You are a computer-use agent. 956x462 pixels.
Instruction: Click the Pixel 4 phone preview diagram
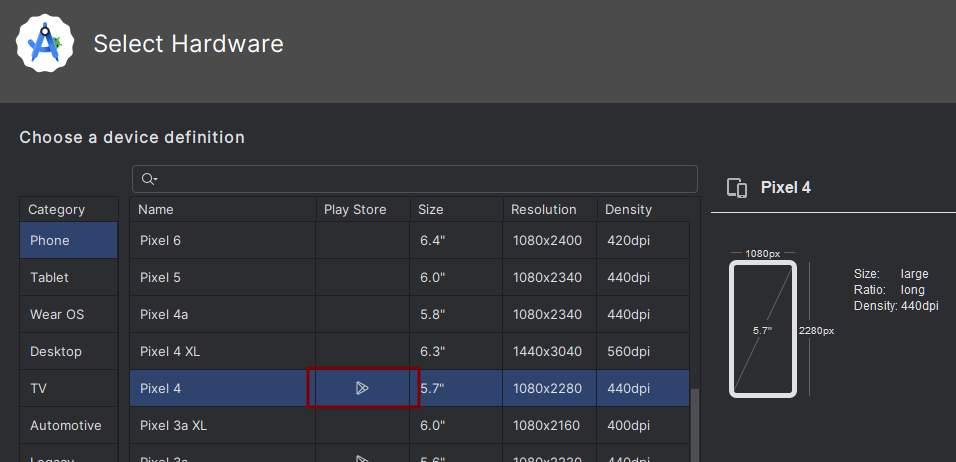point(763,329)
